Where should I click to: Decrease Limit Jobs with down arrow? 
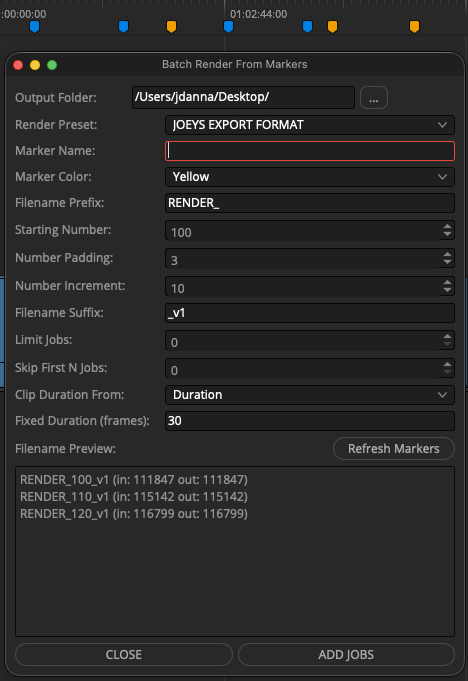pyautogui.click(x=448, y=344)
